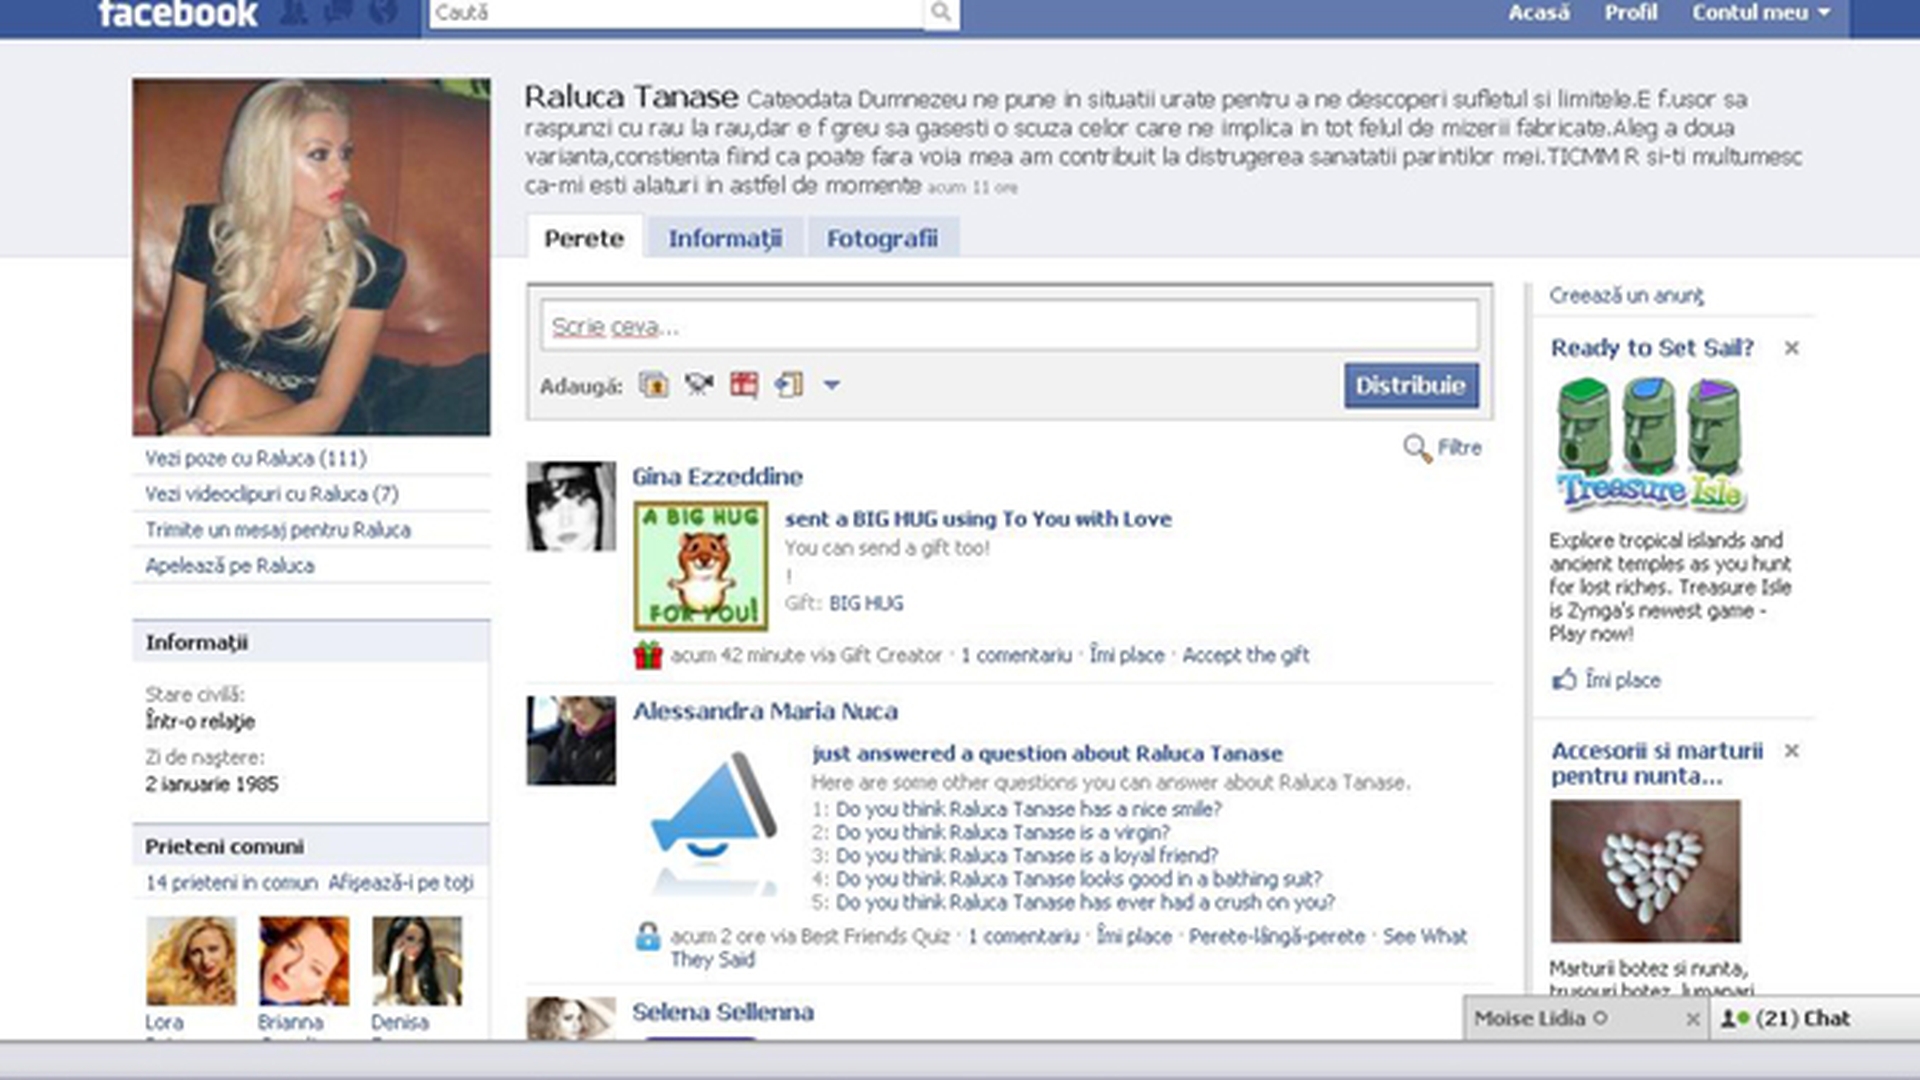The height and width of the screenshot is (1080, 1920).
Task: Open 14 prieteni în comun link
Action: coord(231,883)
